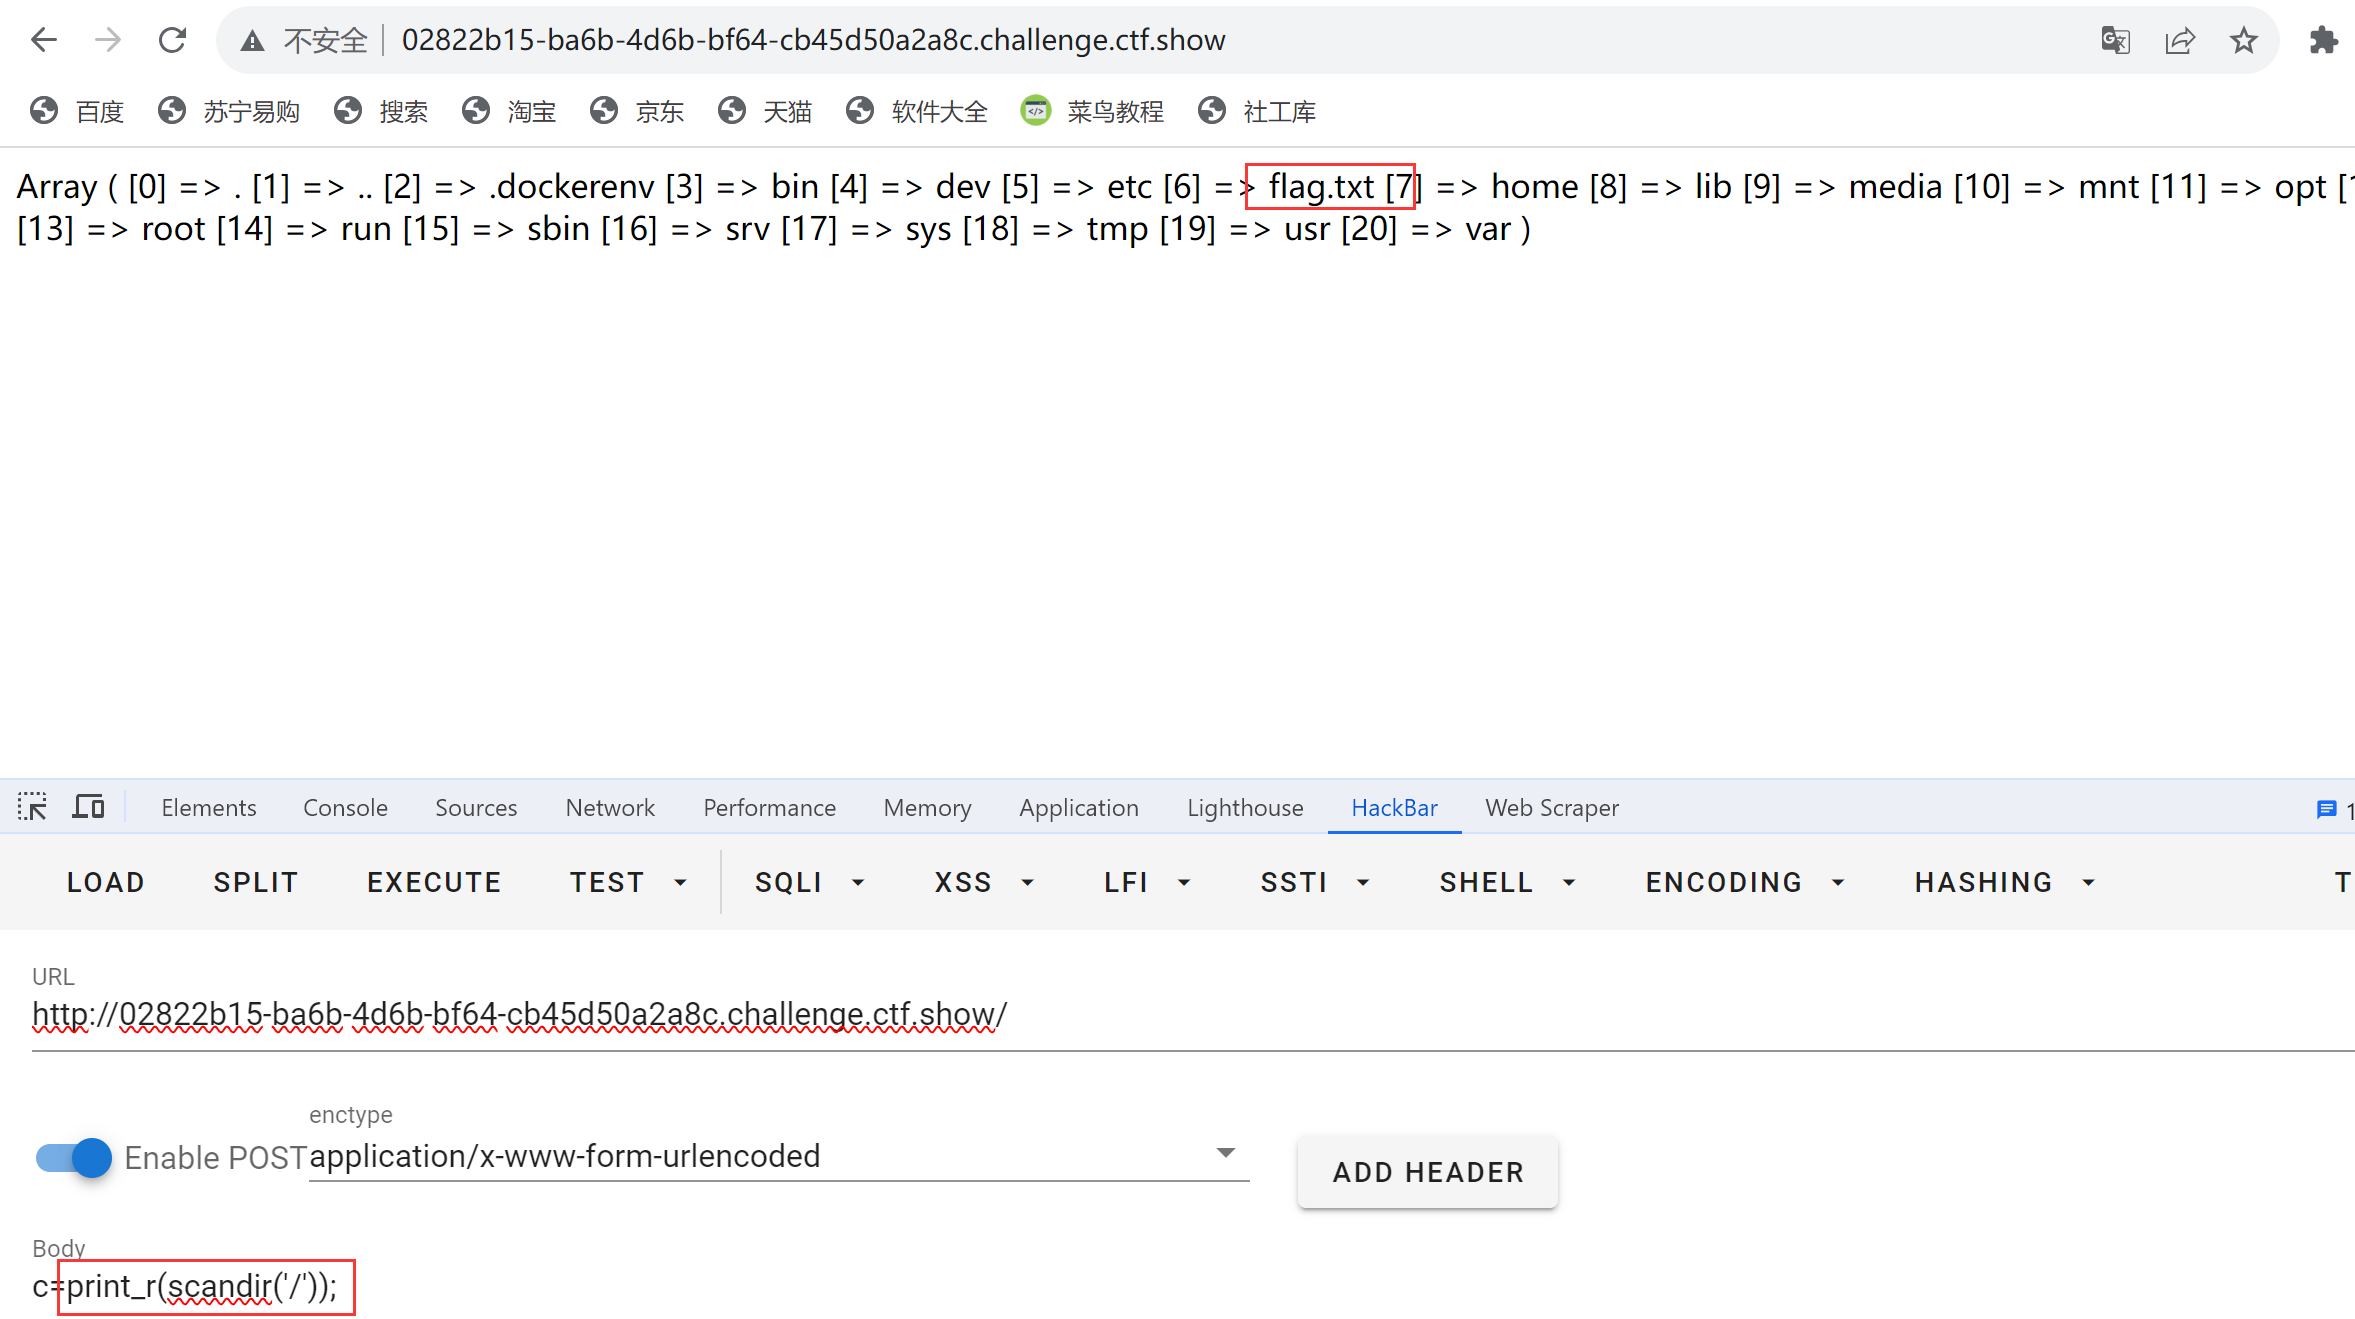The image size is (2355, 1319).
Task: Toggle the Enable POST switch
Action: (74, 1158)
